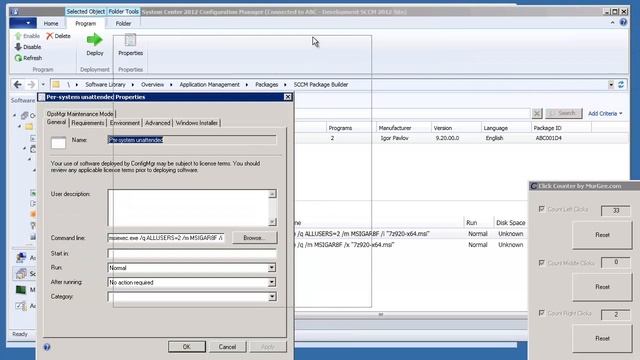Open the Requirements tab
The image size is (640, 360).
tap(88, 123)
